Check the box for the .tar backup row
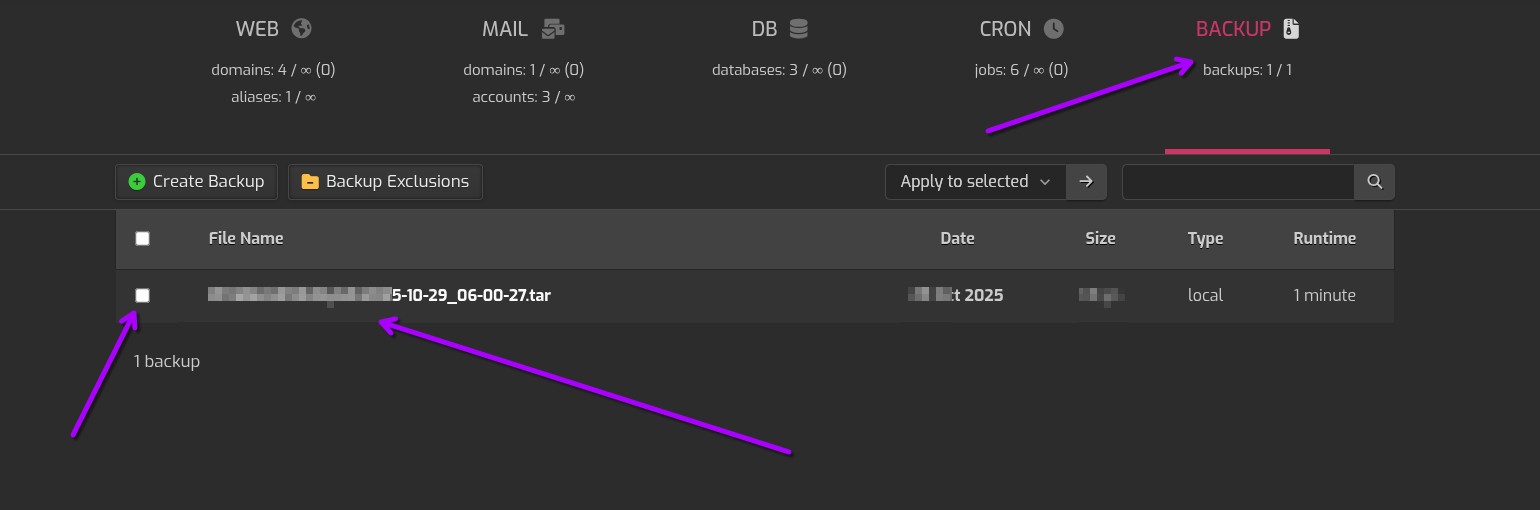1540x510 pixels. pos(142,295)
